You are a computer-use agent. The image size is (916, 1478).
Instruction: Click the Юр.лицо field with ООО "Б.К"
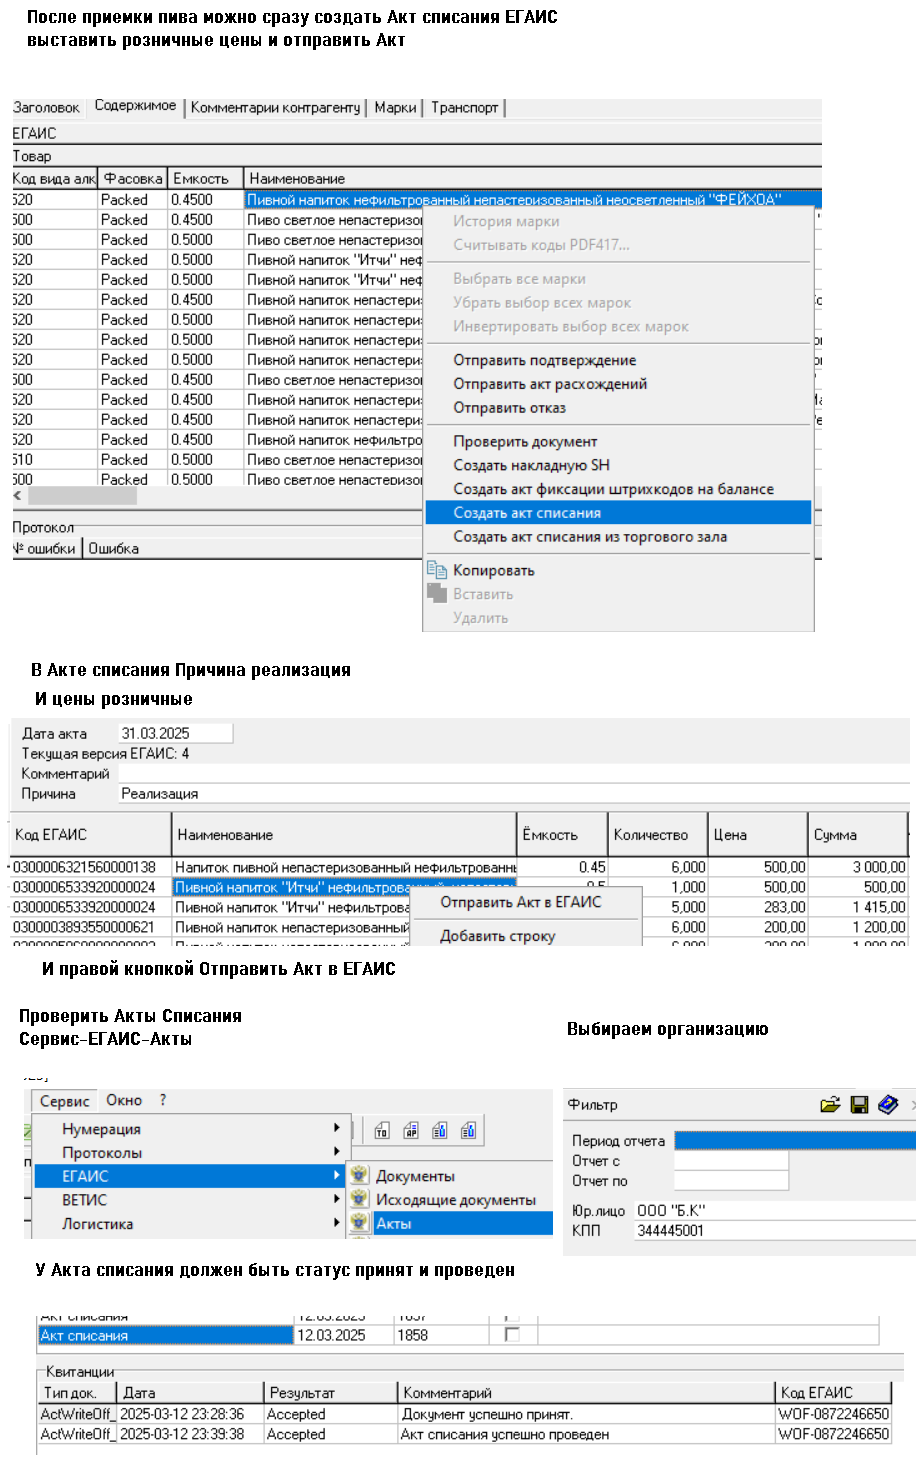click(x=775, y=1210)
